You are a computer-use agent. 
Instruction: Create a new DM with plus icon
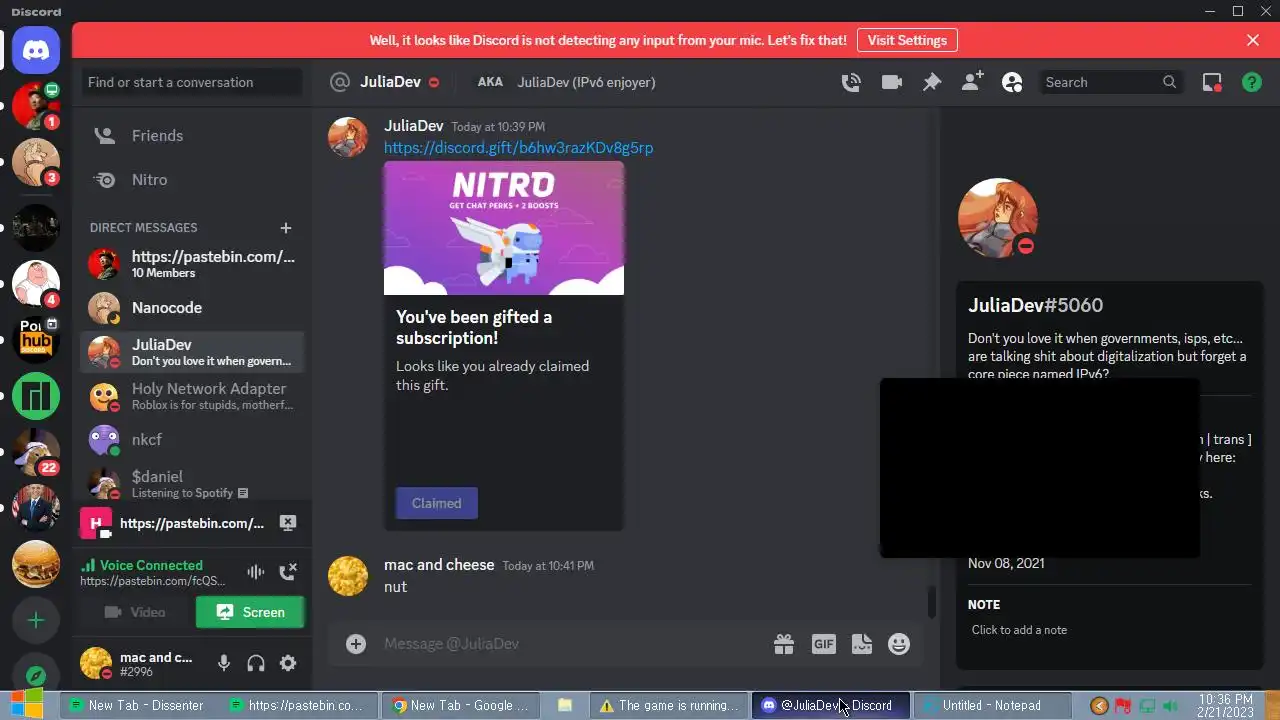(x=286, y=228)
